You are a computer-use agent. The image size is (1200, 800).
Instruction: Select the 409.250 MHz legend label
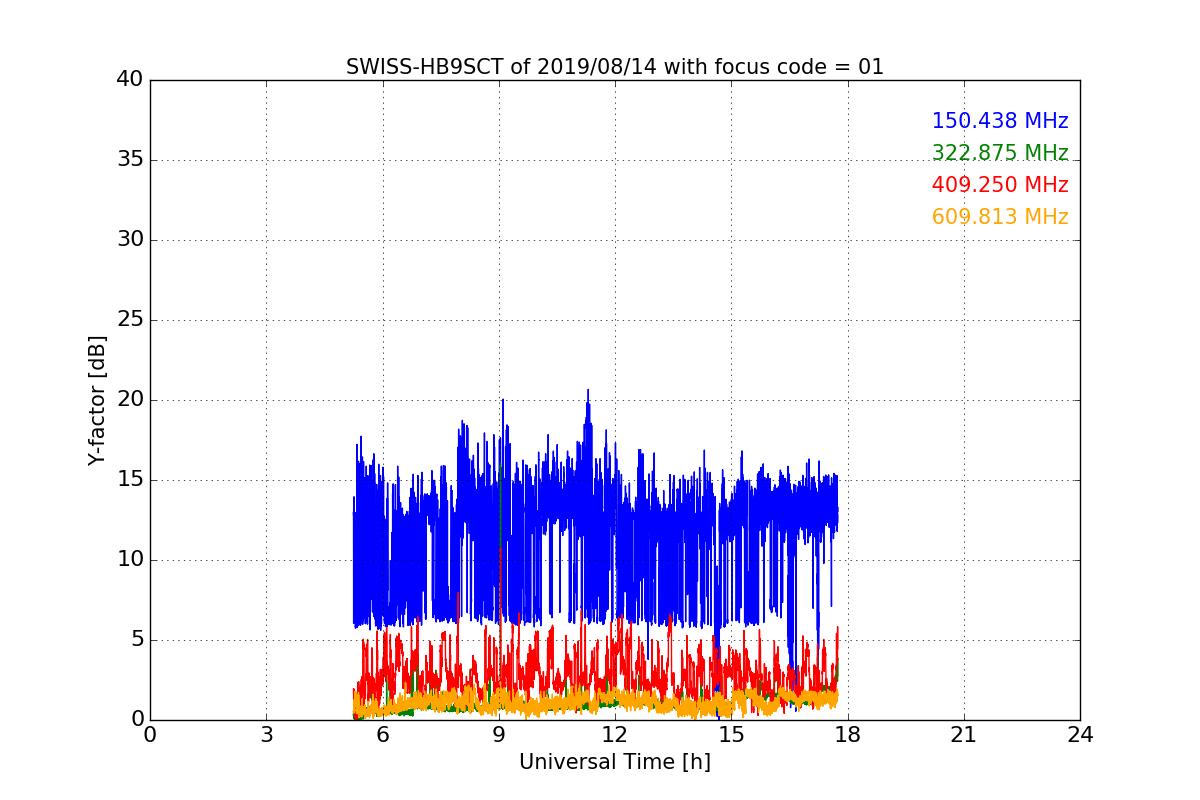point(1000,185)
